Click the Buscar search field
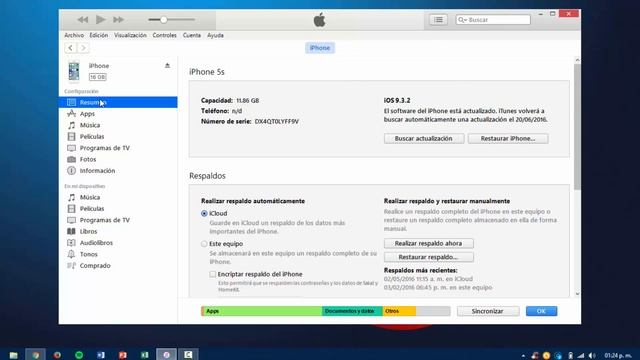This screenshot has width=640, height=360. [493, 20]
